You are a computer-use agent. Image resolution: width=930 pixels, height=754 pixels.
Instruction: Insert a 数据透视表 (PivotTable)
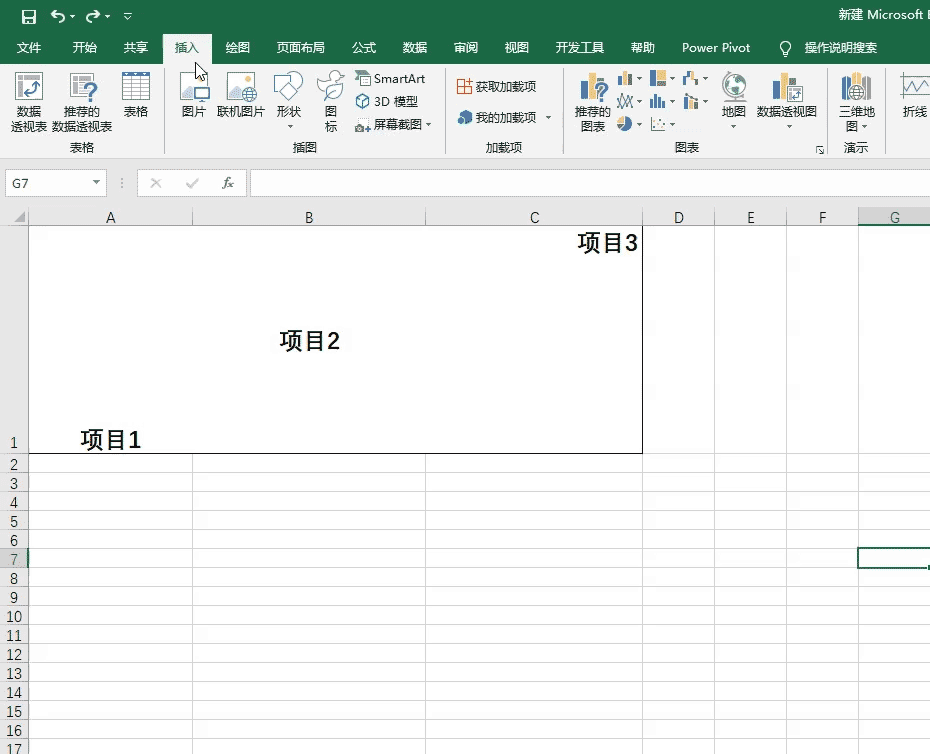(28, 101)
